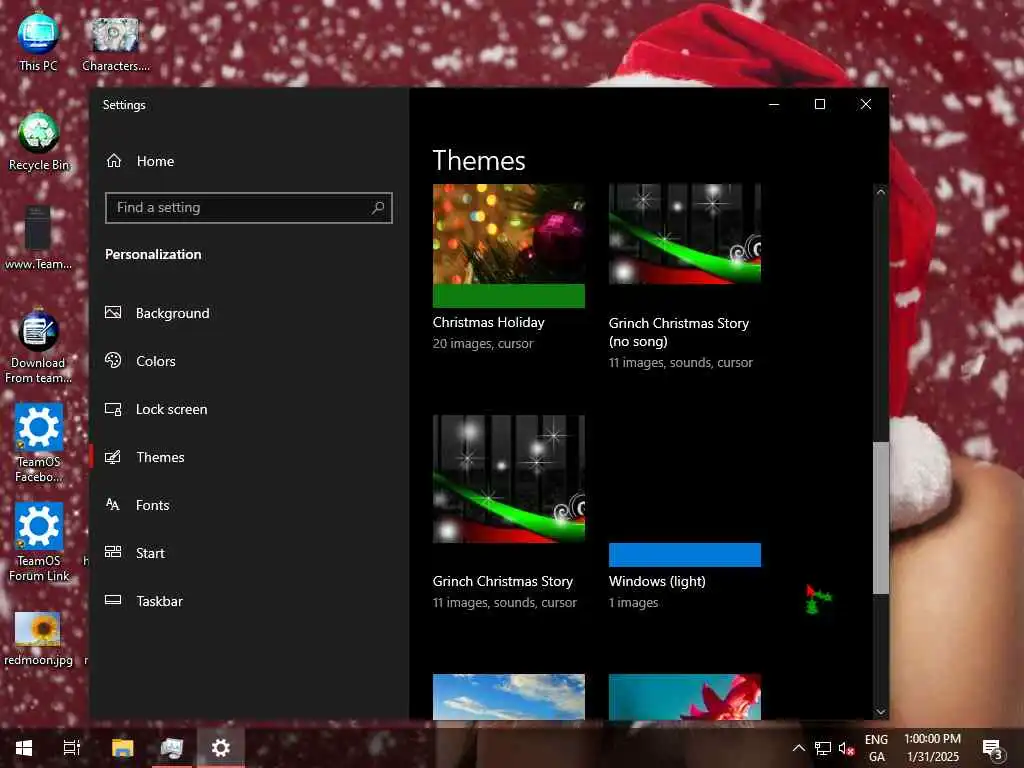The height and width of the screenshot is (768, 1024).
Task: Choose the Grinch Christmas Story theme thumbnail
Action: (509, 479)
